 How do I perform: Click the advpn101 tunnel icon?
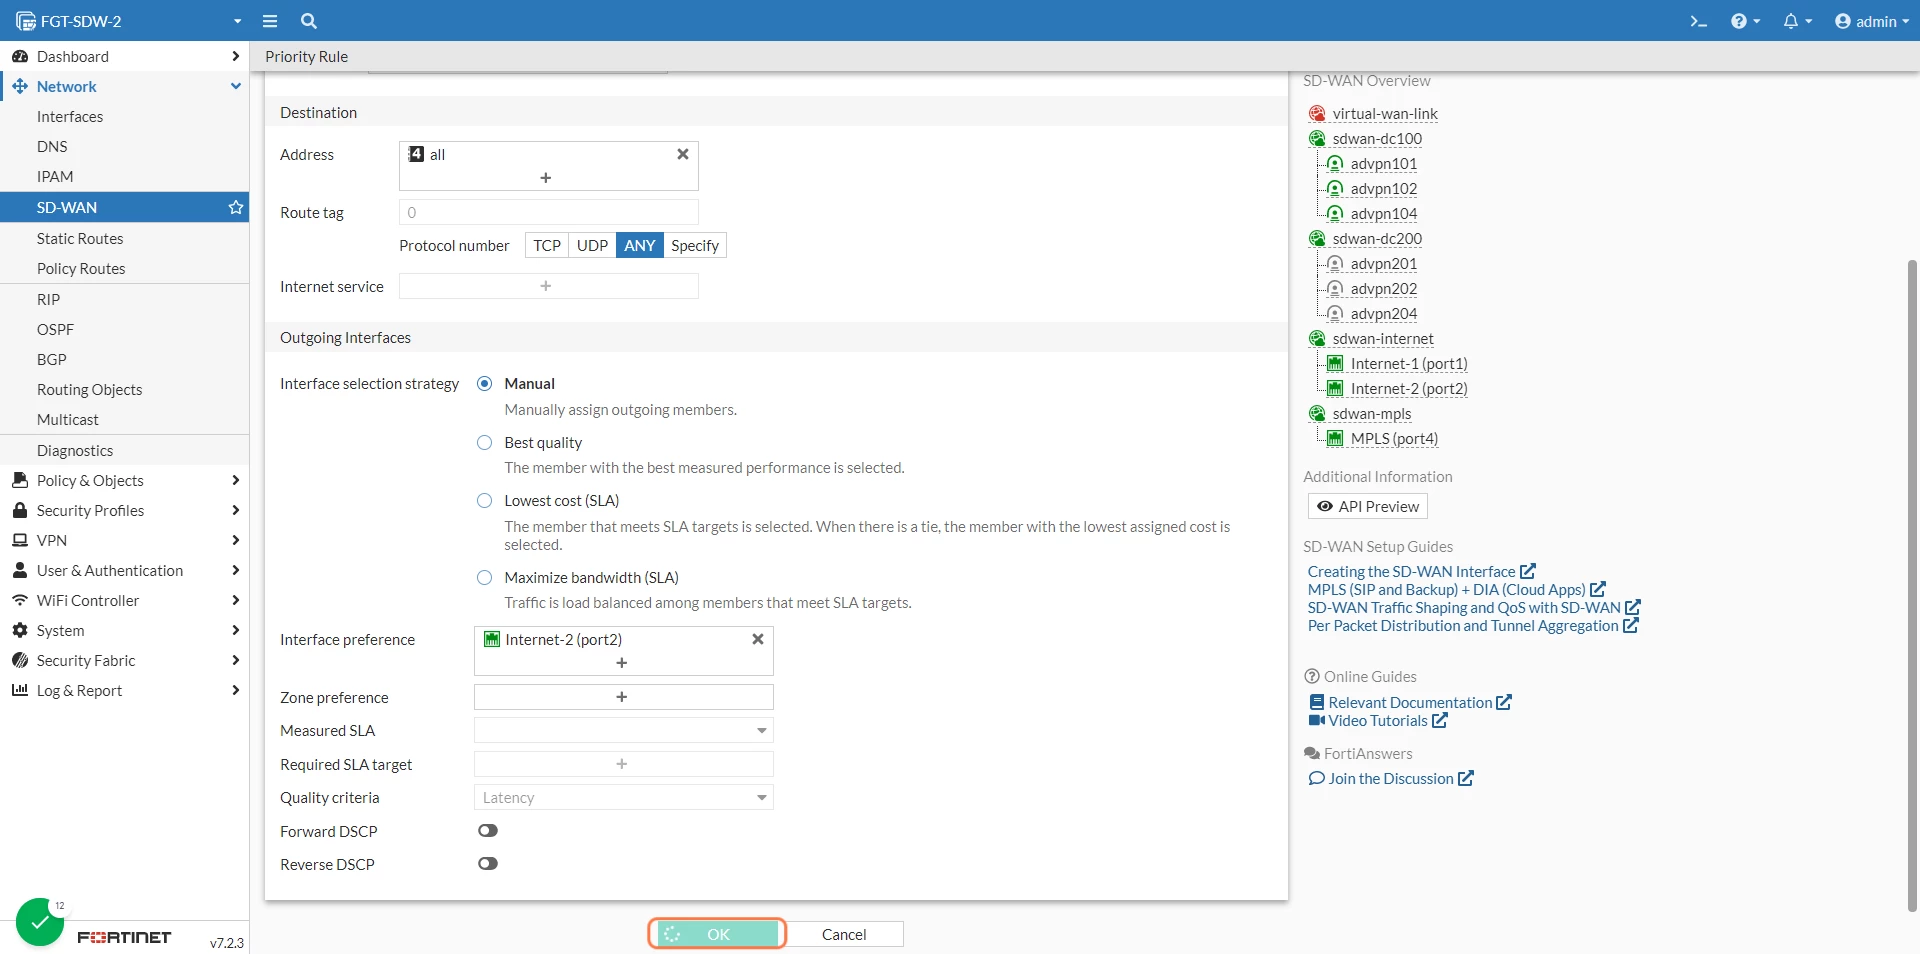tap(1335, 164)
